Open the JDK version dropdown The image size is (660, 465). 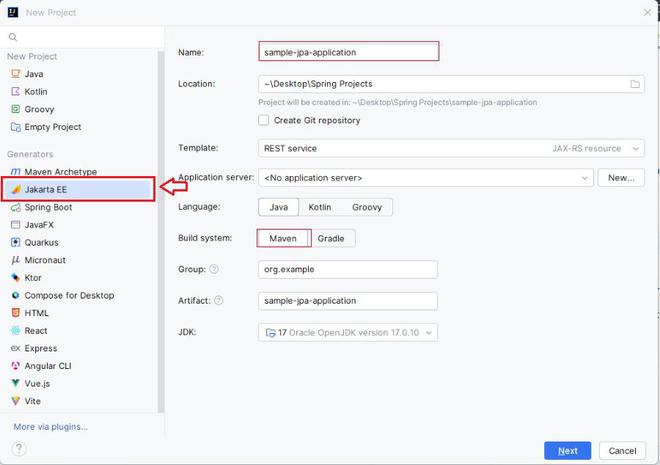[347, 333]
